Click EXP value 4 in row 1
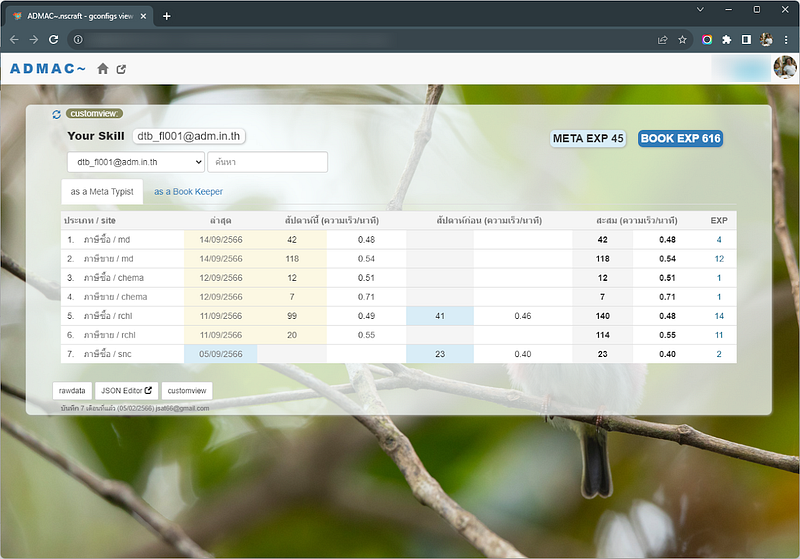The height and width of the screenshot is (559, 800). pyautogui.click(x=719, y=240)
